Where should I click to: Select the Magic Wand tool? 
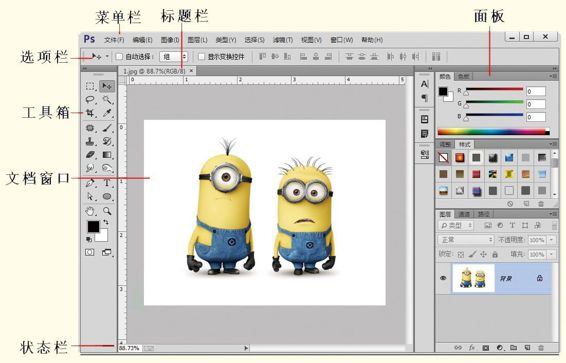(107, 100)
